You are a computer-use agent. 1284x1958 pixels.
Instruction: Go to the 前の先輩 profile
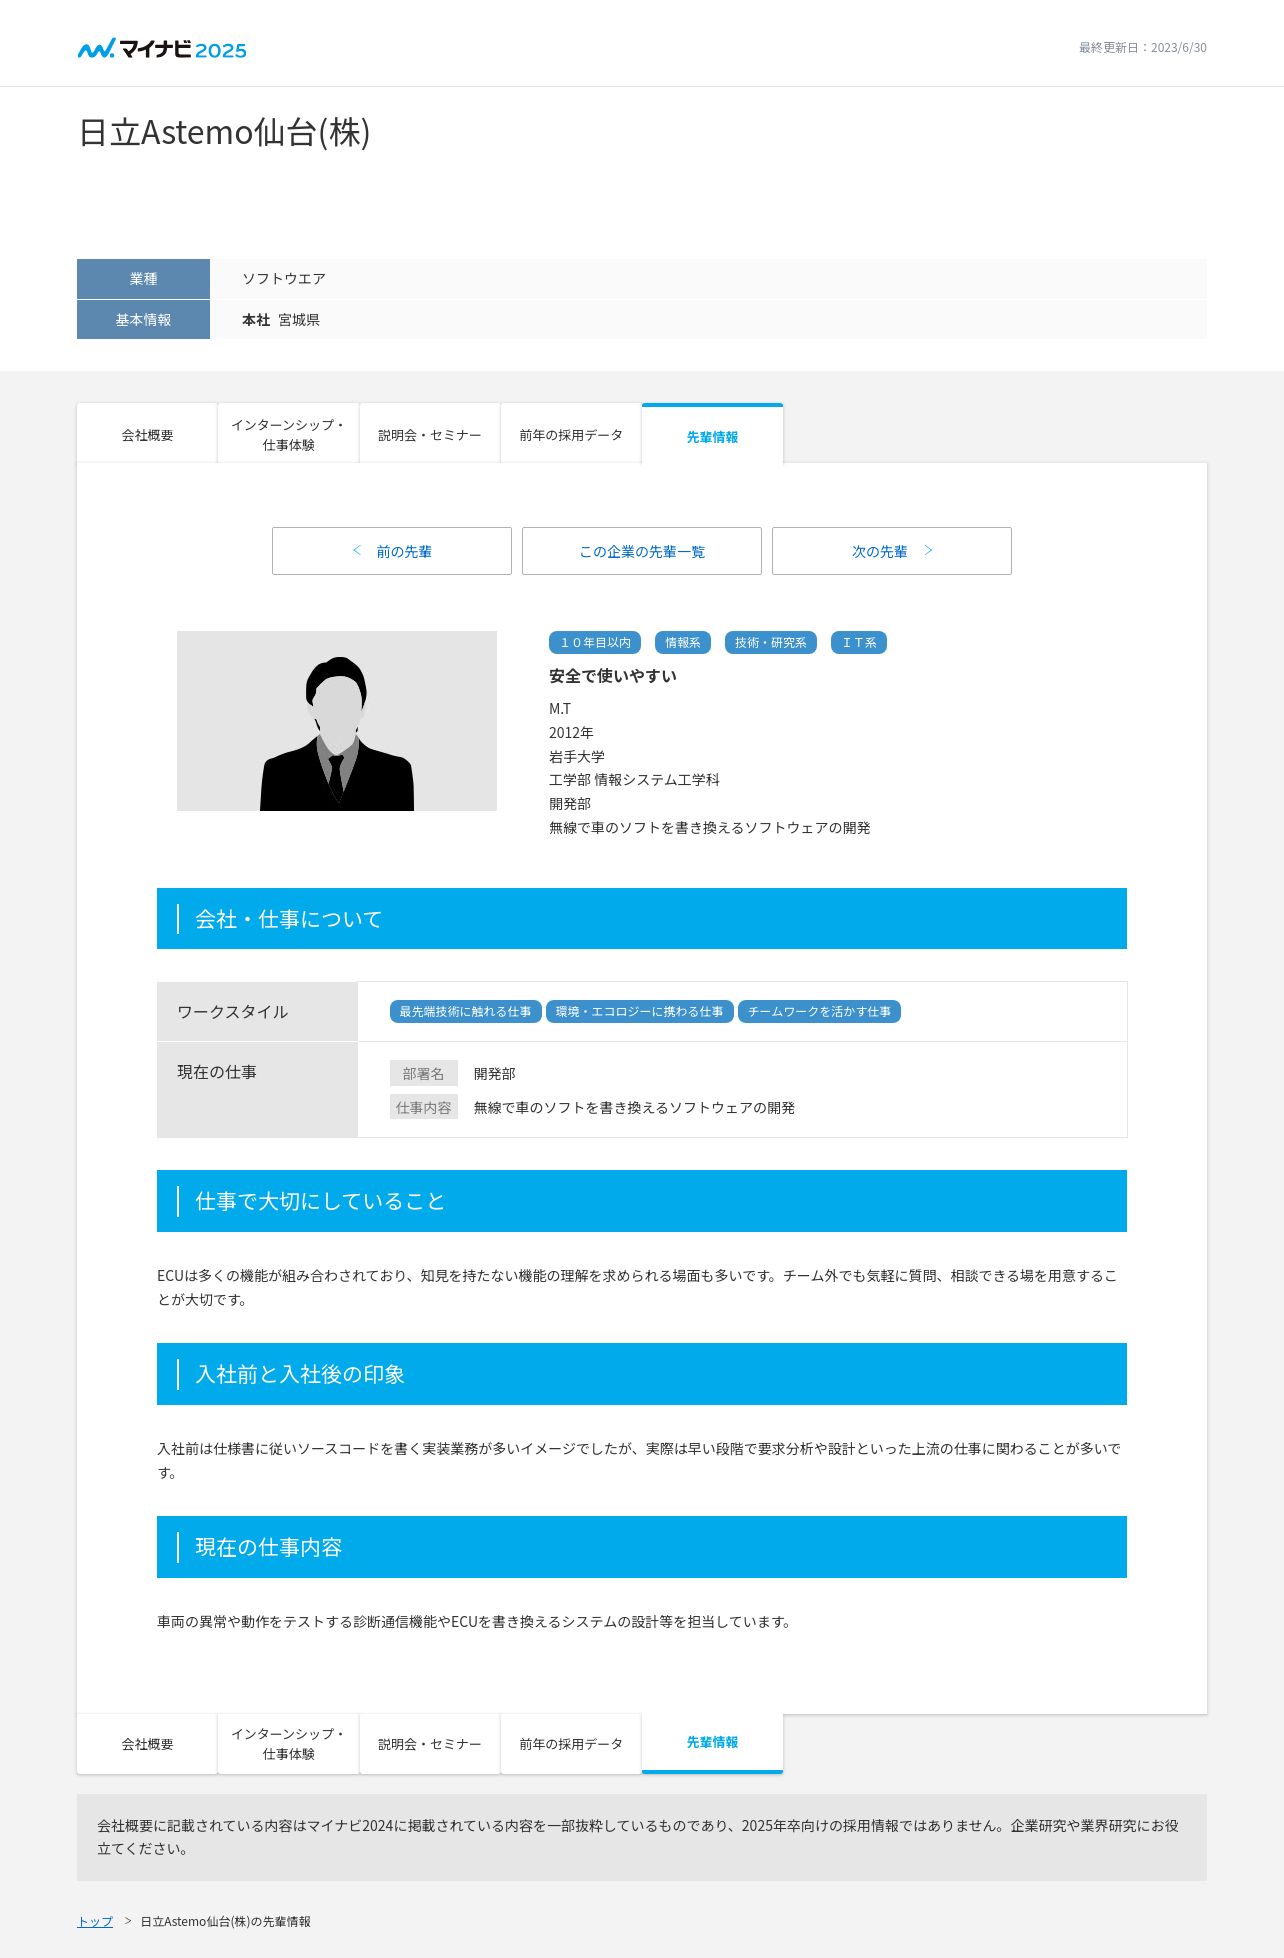[x=392, y=551]
